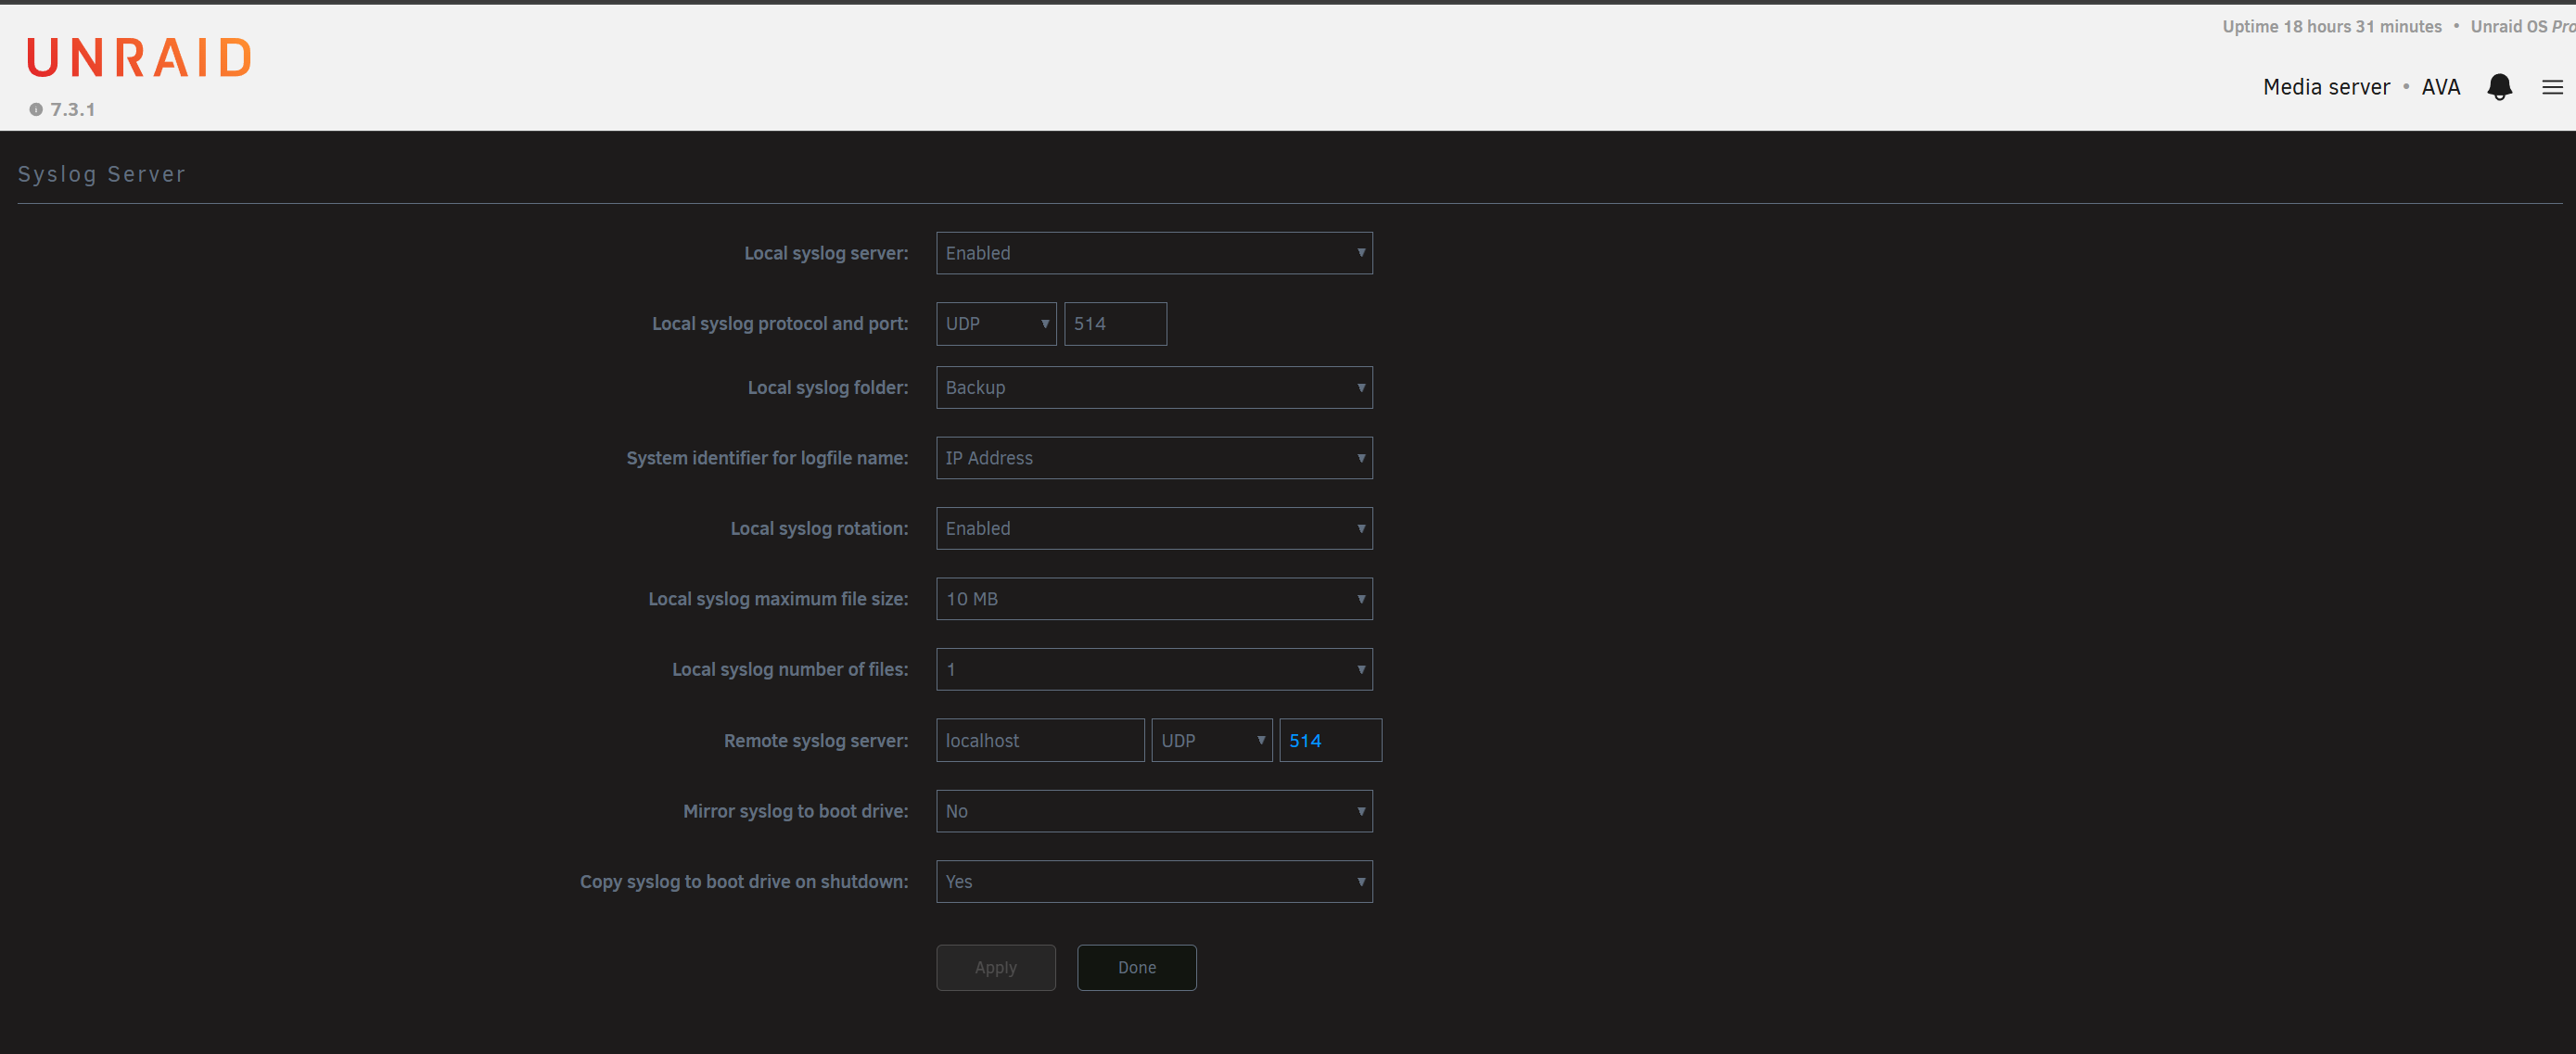
Task: Click the 'Local syslog number of files:' label
Action: click(x=790, y=669)
